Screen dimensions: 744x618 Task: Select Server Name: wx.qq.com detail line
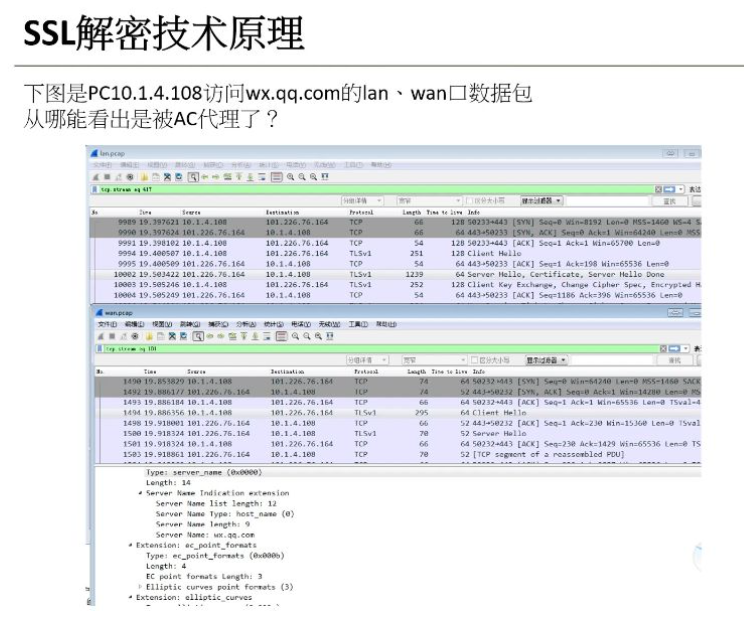tap(205, 535)
